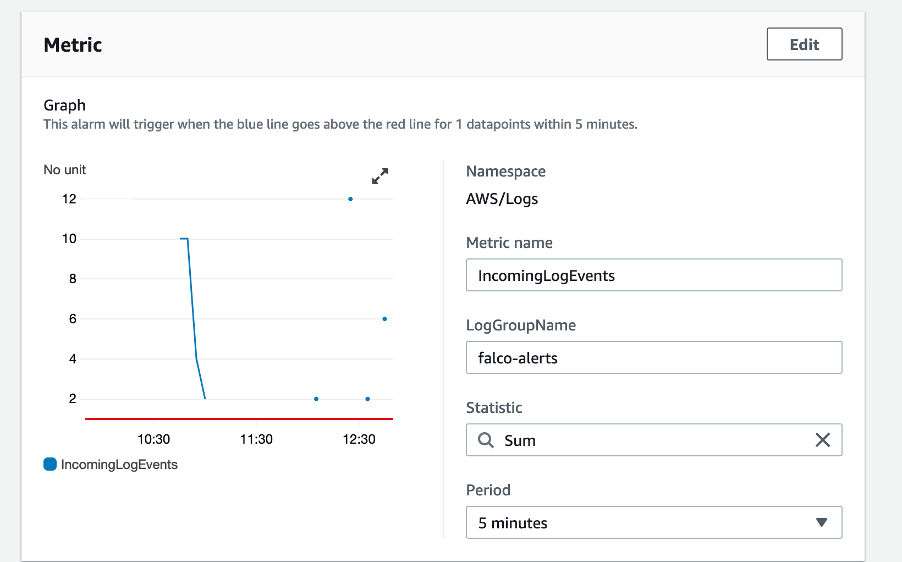The width and height of the screenshot is (902, 562).
Task: Click the Edit button
Action: point(804,44)
